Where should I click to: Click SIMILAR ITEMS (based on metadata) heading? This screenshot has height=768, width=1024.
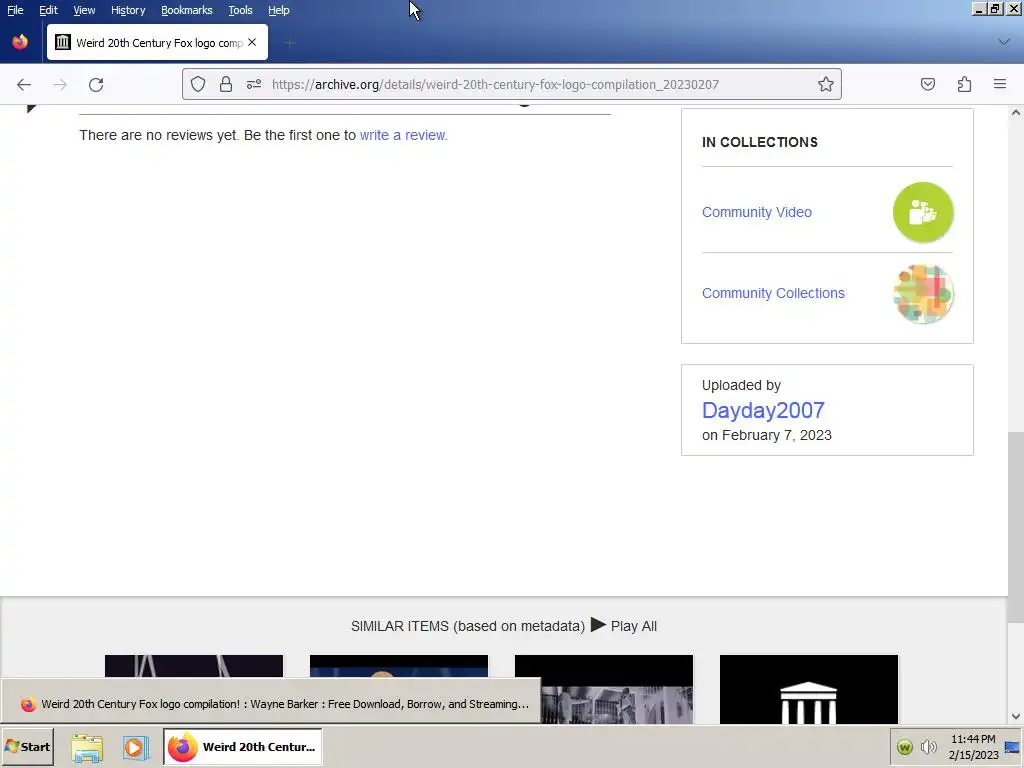tap(468, 626)
